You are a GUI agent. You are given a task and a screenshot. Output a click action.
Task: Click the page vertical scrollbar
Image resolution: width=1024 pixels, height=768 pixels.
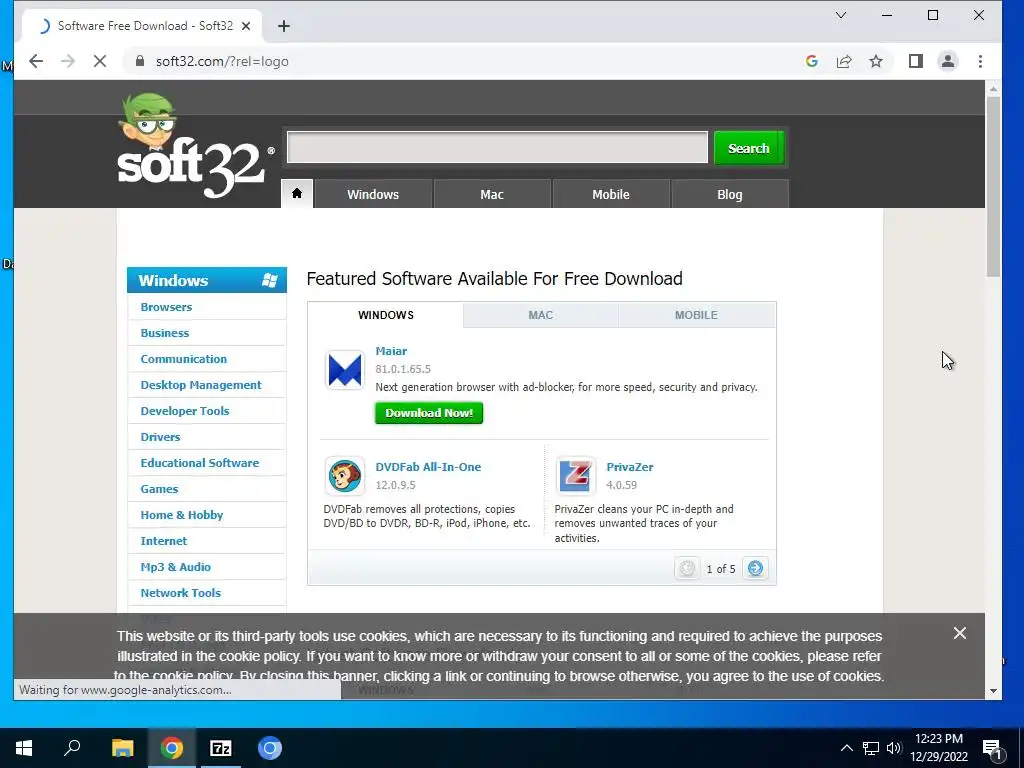(x=993, y=187)
